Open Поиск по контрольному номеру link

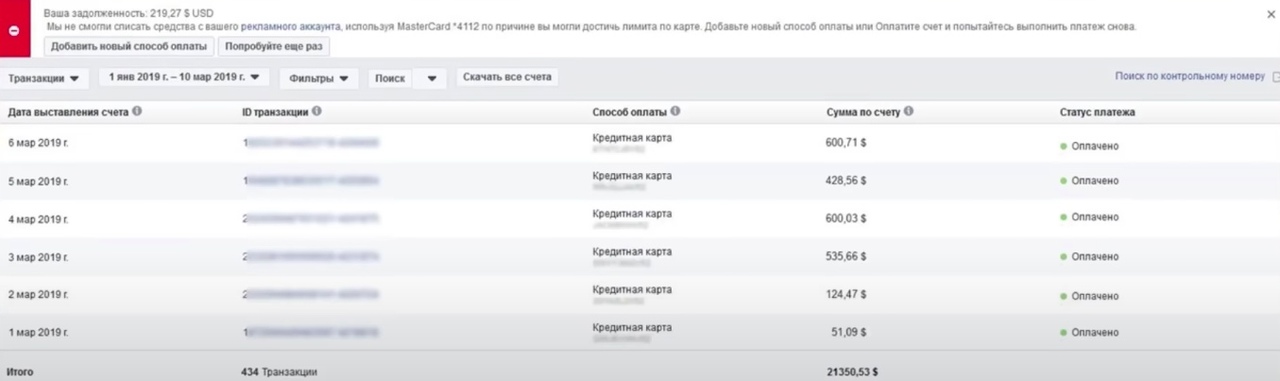(x=1190, y=76)
